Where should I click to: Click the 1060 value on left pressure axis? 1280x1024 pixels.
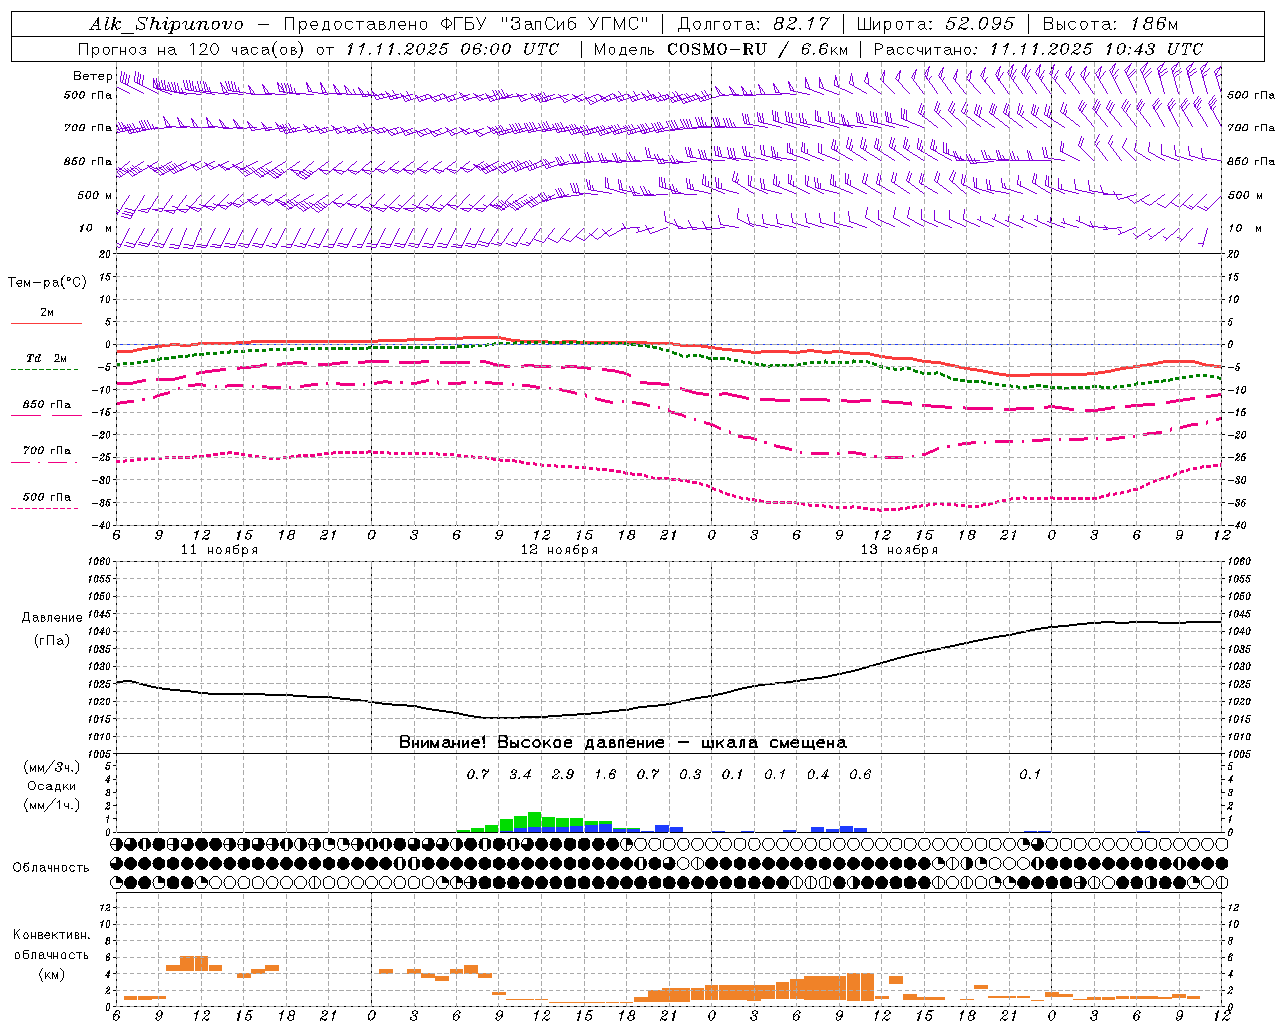coord(100,562)
